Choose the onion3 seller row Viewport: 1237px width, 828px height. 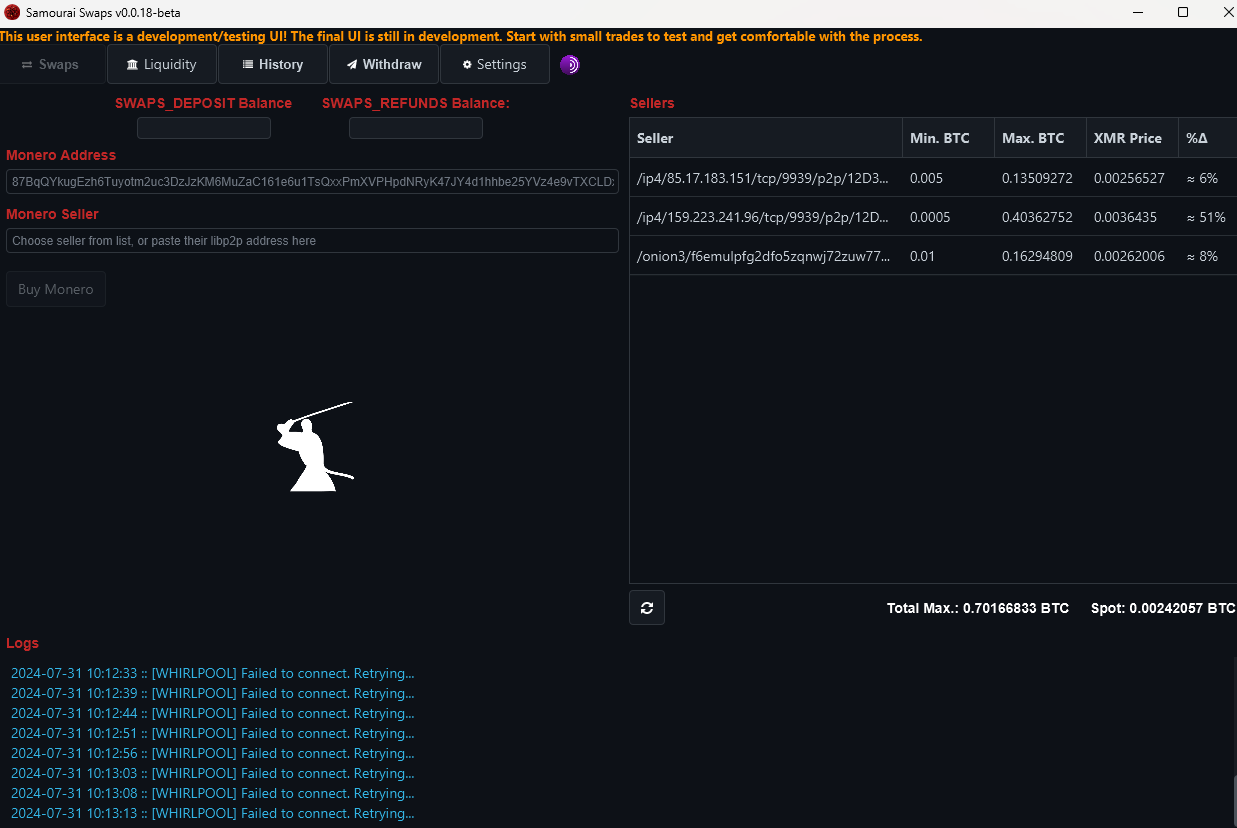click(763, 256)
